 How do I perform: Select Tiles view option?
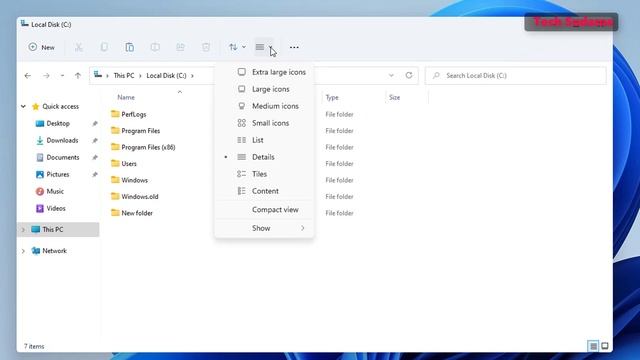(264, 174)
